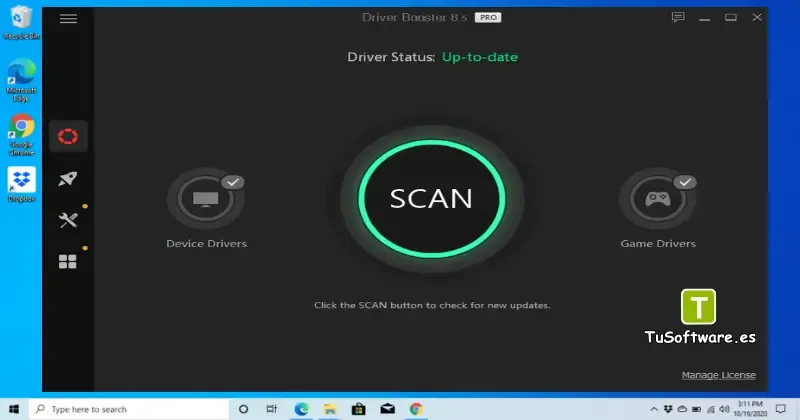Click the taskbar search box
Screen dimensions: 800x420
129,409
